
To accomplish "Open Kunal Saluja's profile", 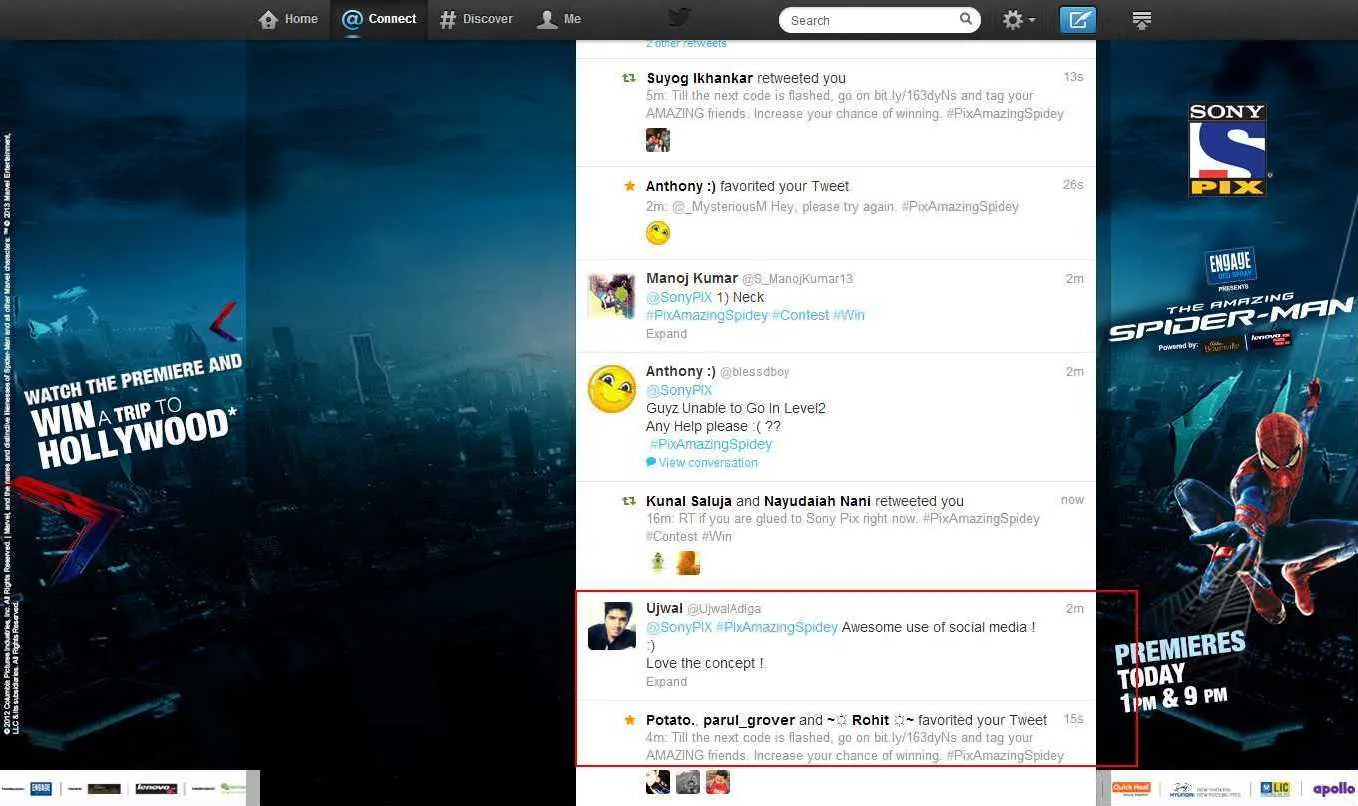I will (689, 501).
